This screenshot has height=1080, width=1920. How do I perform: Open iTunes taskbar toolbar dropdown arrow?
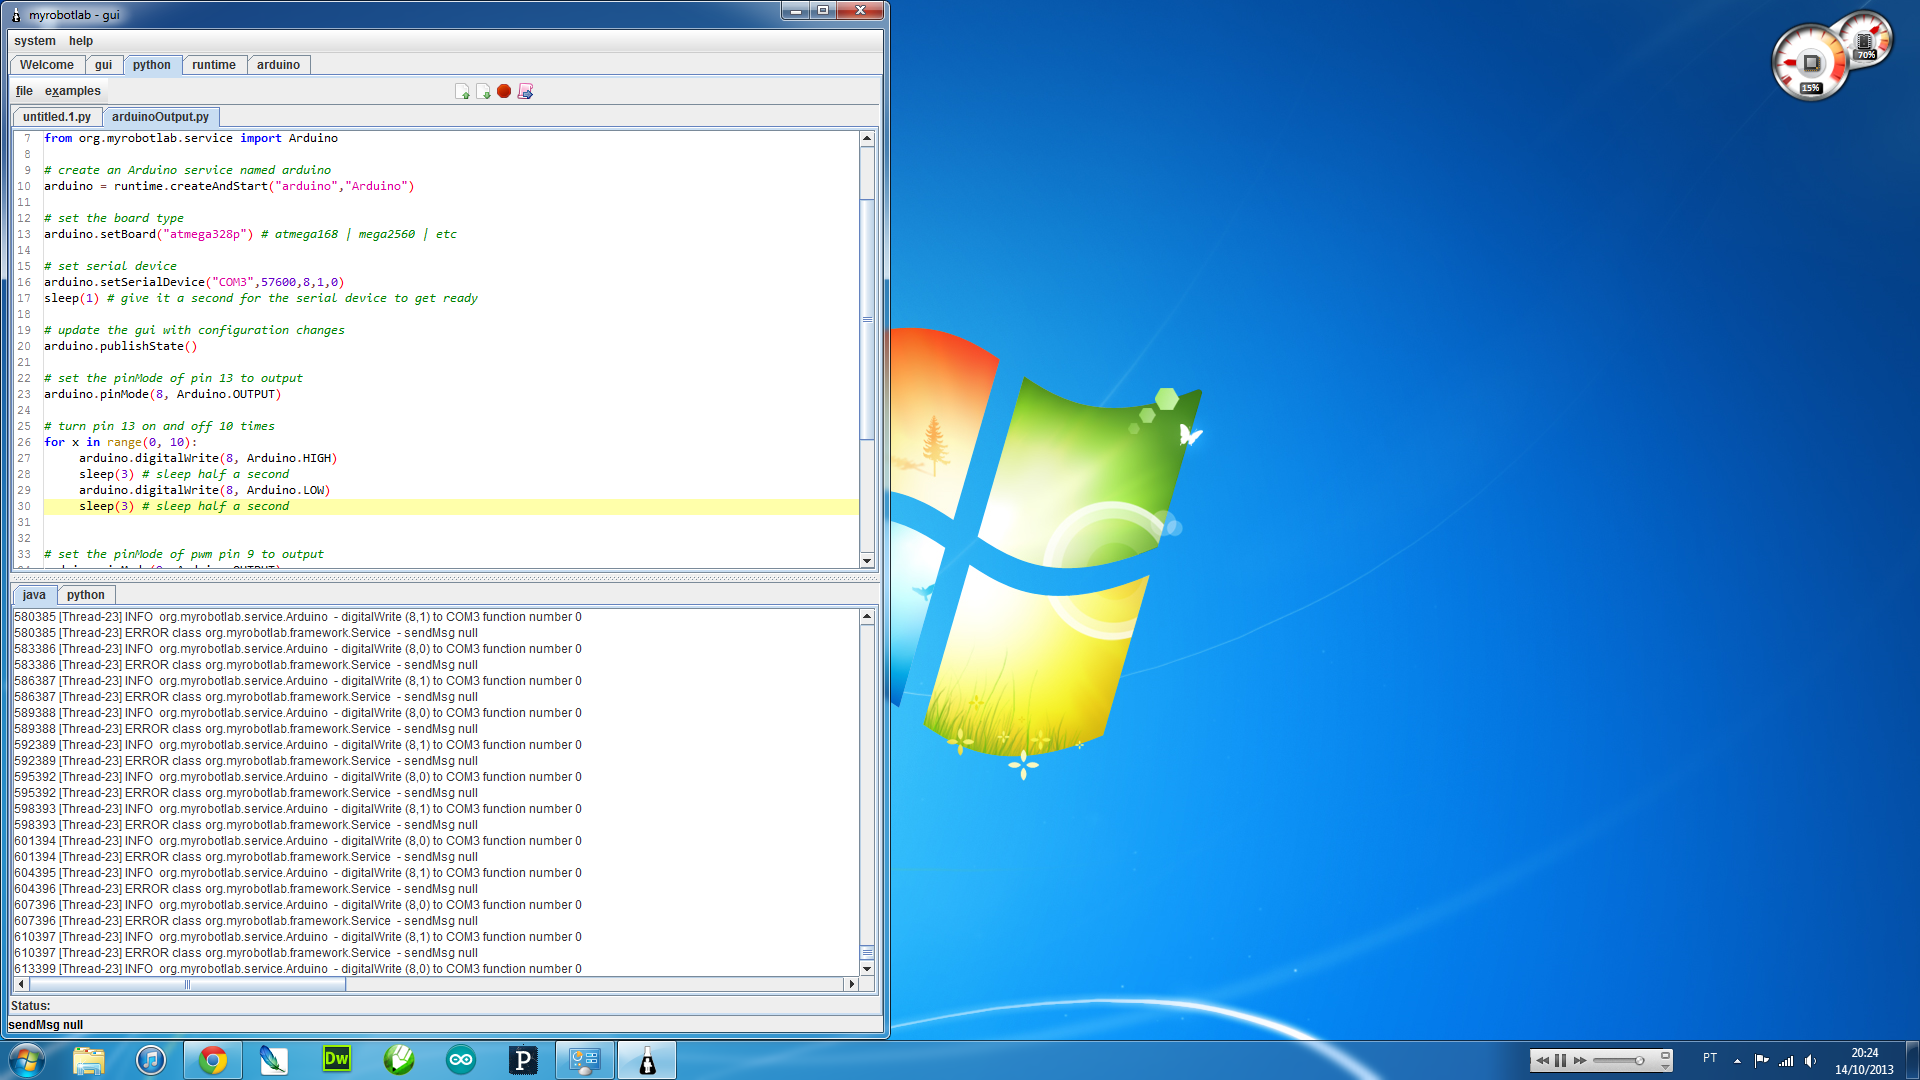1666,1067
